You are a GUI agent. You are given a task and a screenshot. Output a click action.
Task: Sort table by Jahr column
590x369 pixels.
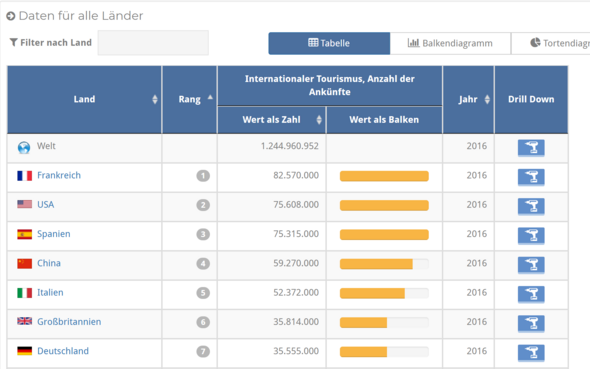pyautogui.click(x=487, y=99)
